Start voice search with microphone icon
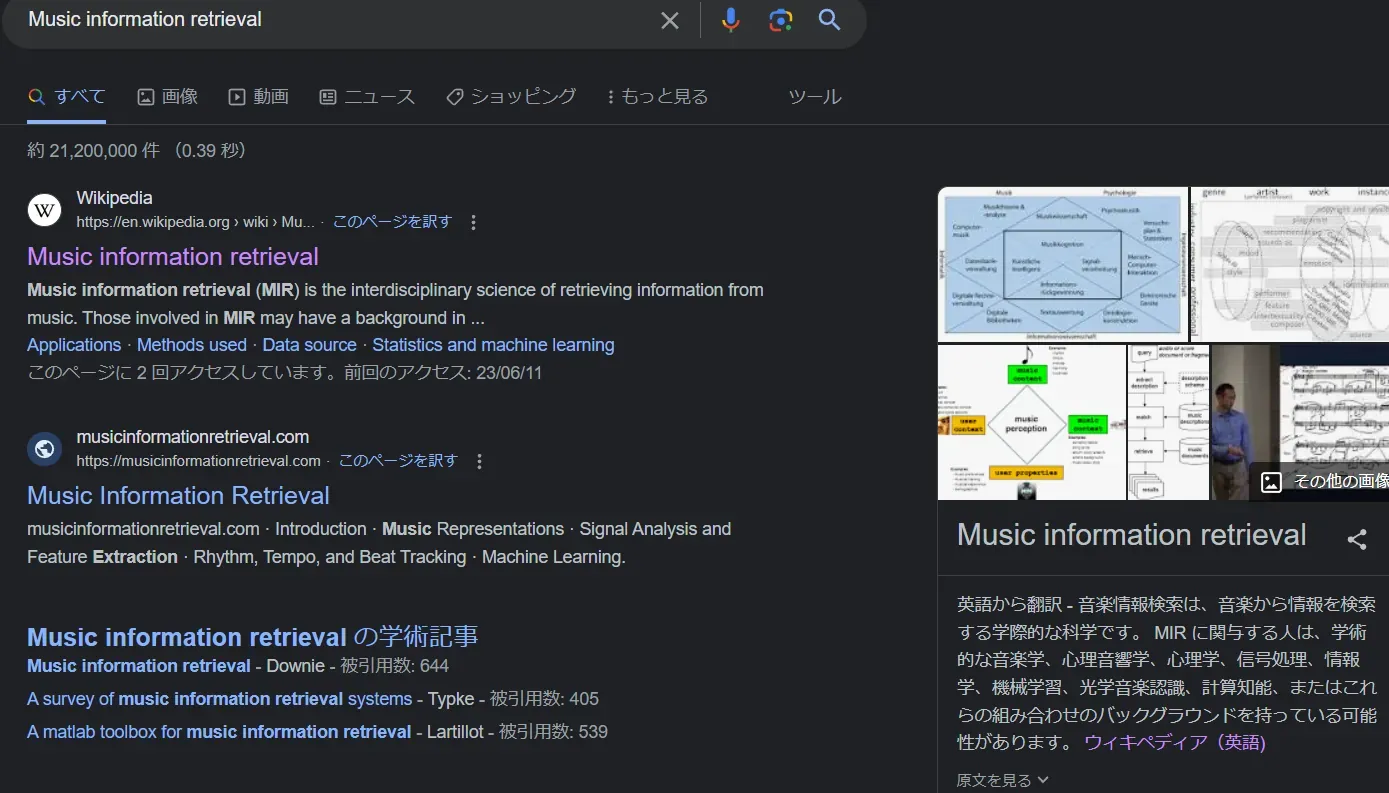Screen dimensions: 1389x793 point(731,20)
